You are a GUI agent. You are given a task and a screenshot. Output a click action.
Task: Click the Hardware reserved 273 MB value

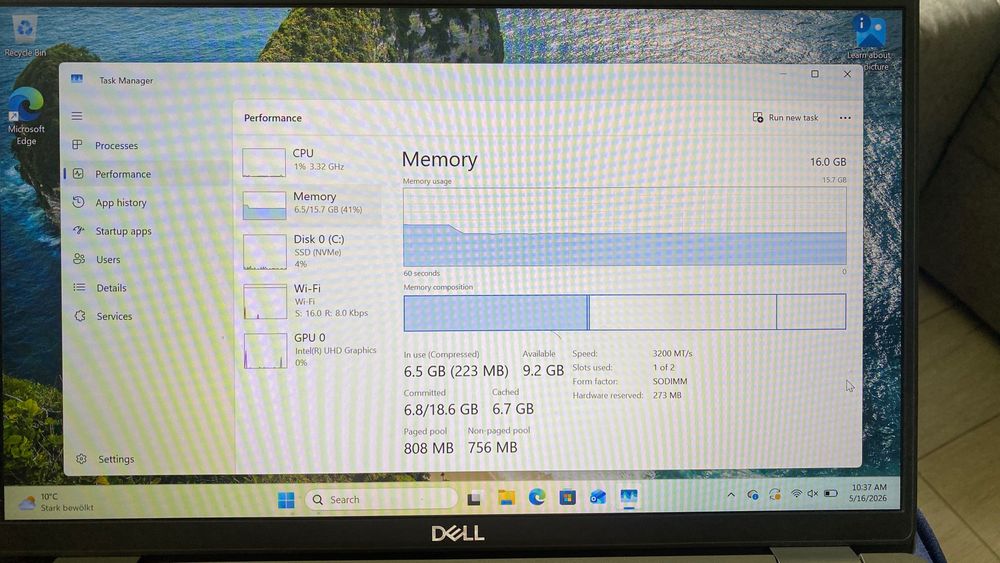[667, 395]
